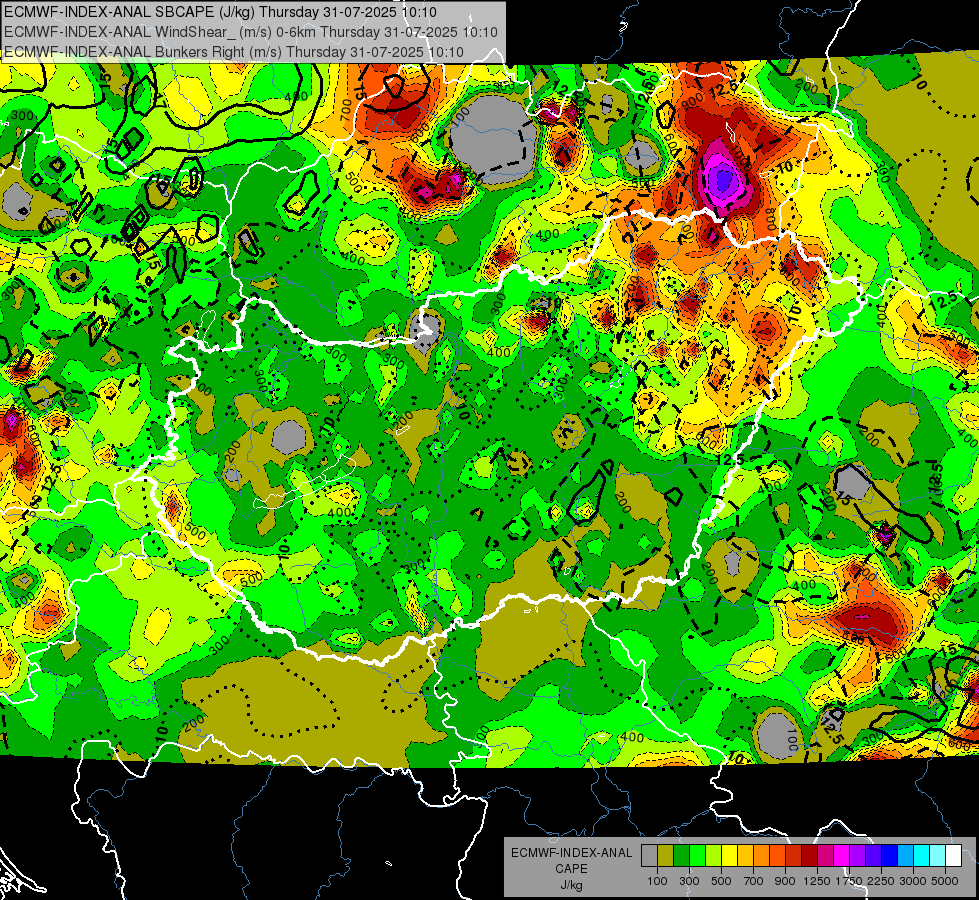Pick the indigo legend swatch
This screenshot has height=900, width=979.
click(873, 855)
